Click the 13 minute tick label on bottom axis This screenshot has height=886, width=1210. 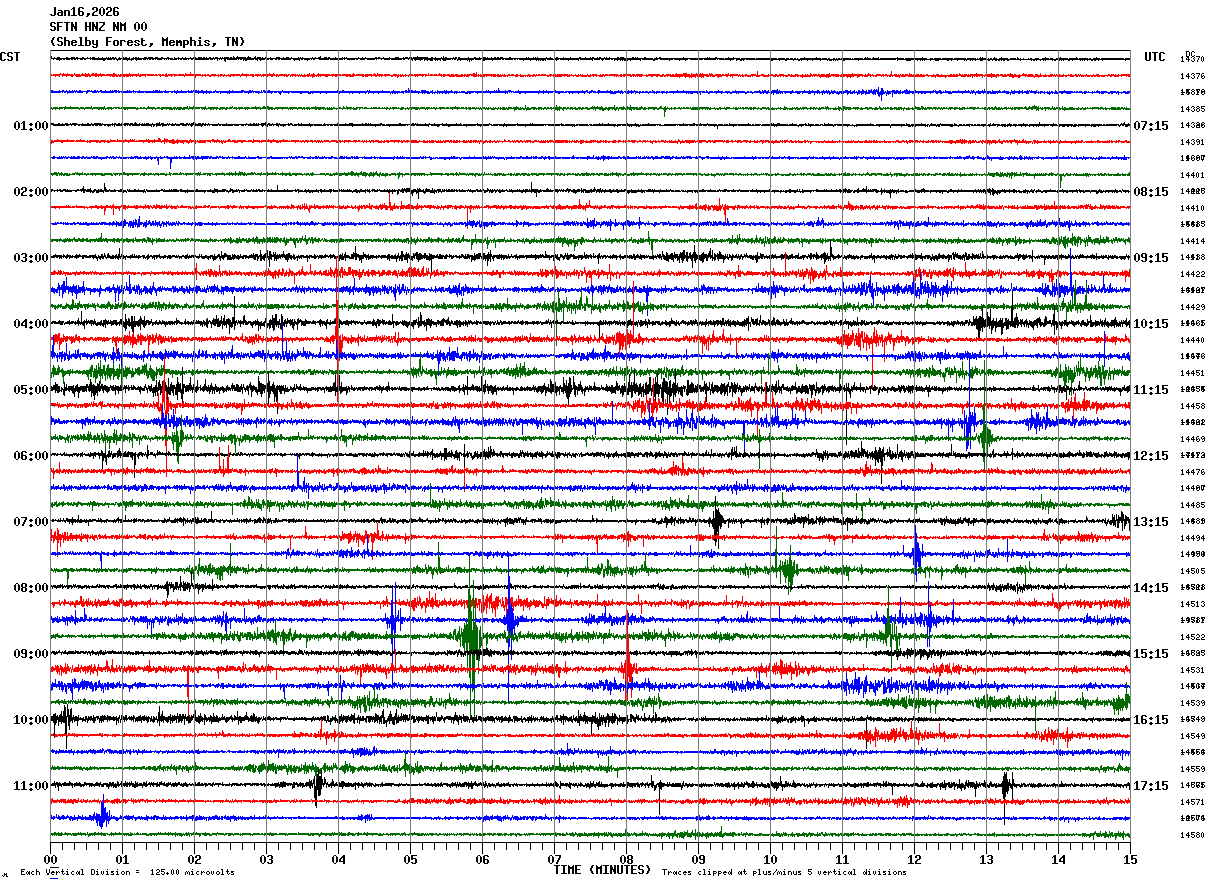986,859
